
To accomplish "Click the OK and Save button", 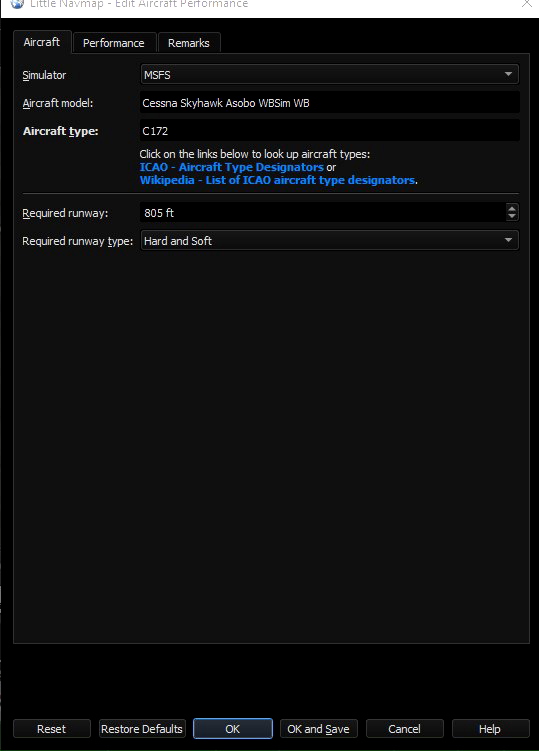I will (319, 728).
